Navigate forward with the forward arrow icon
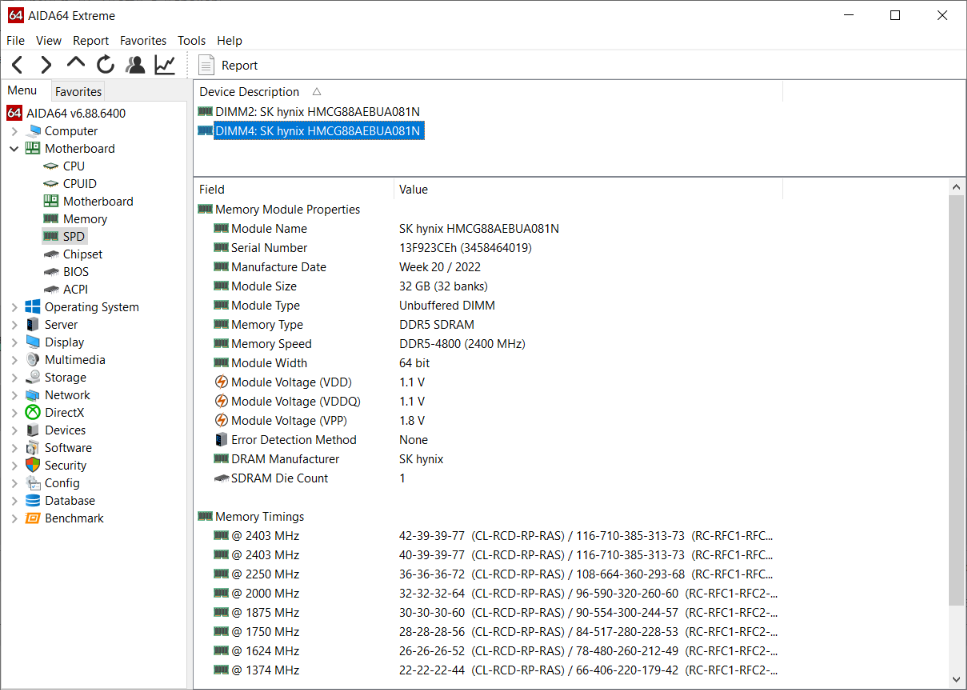This screenshot has width=967, height=690. 46,65
